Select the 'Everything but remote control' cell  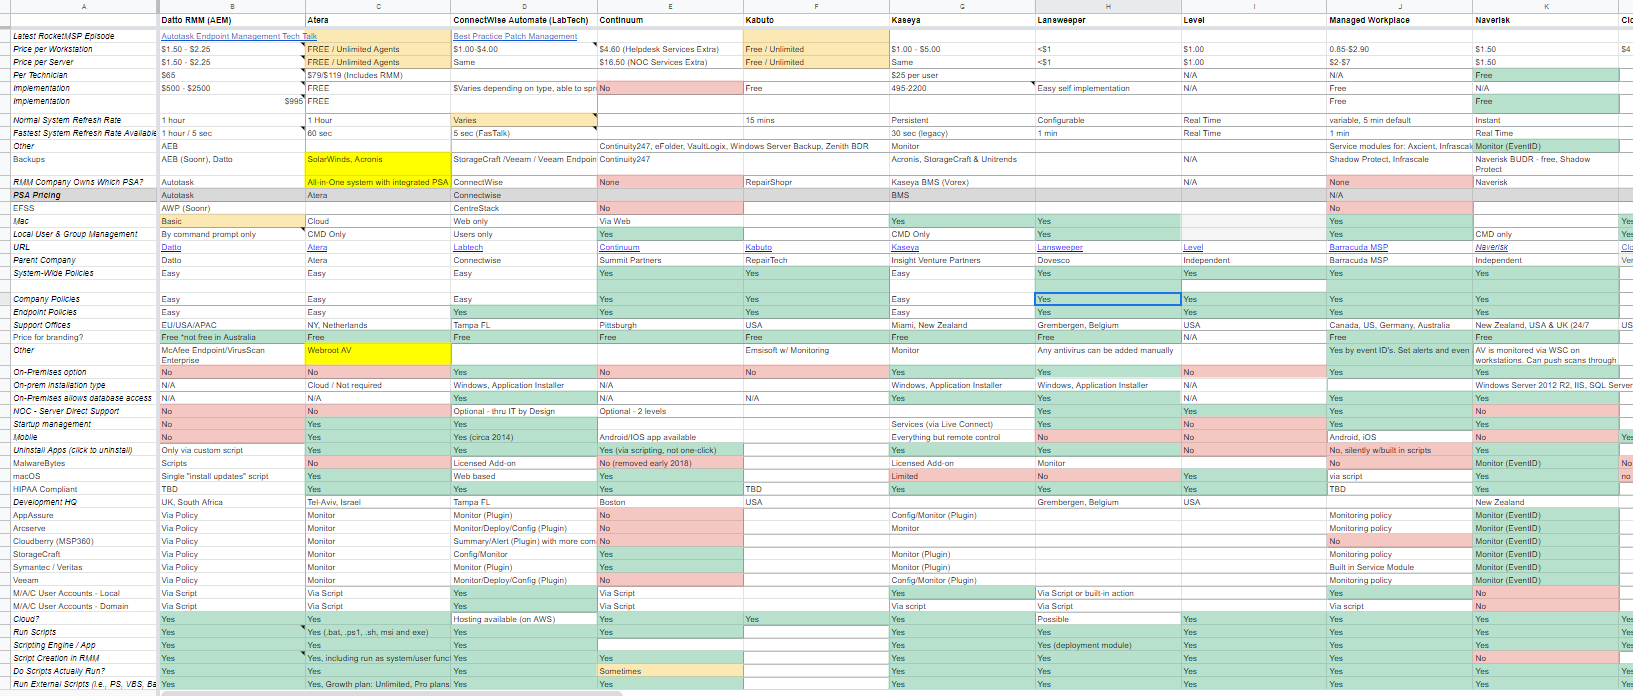tap(962, 437)
